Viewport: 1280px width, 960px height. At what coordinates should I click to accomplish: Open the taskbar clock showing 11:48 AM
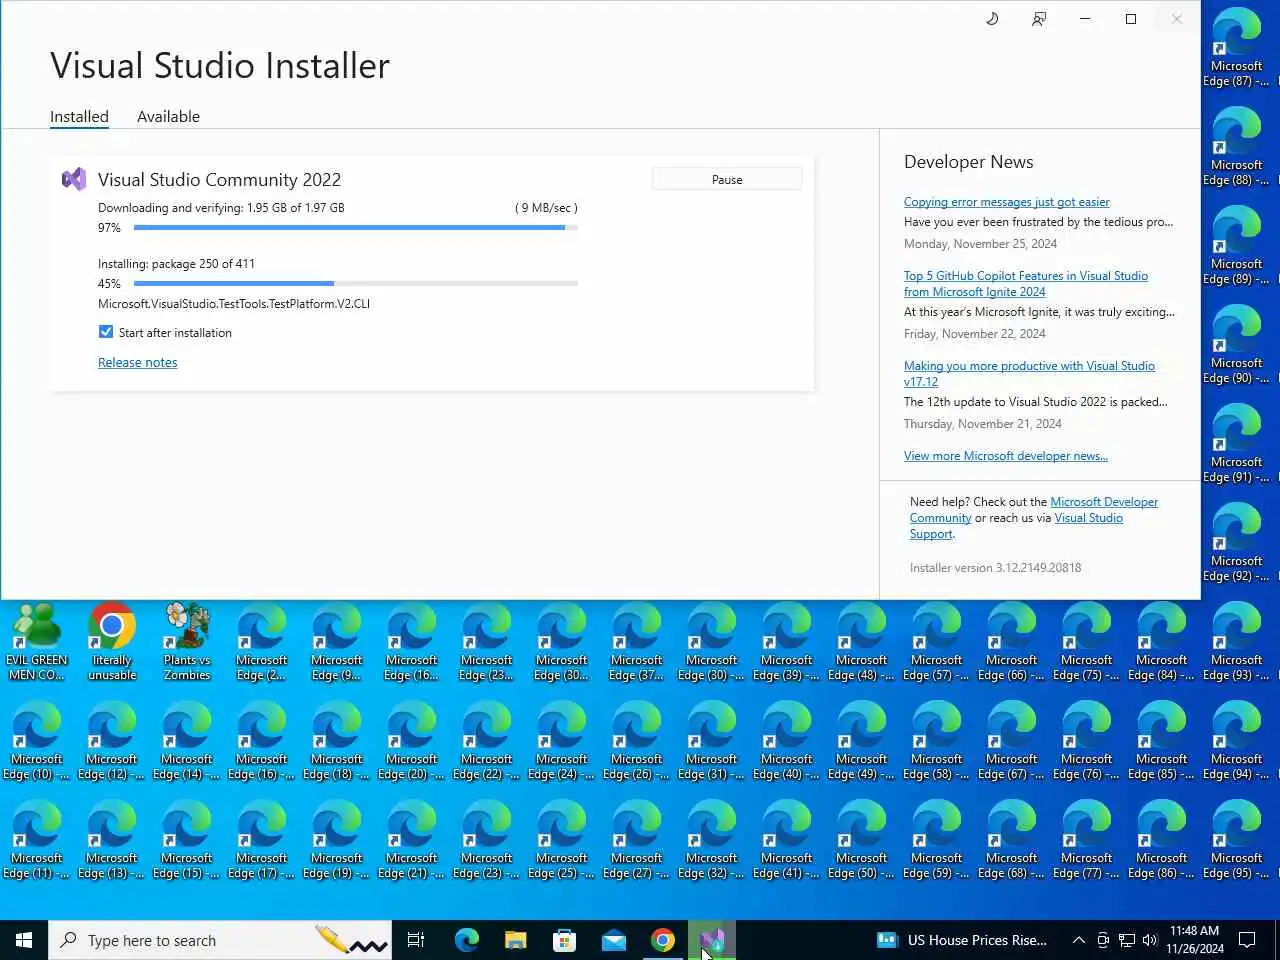(x=1194, y=940)
